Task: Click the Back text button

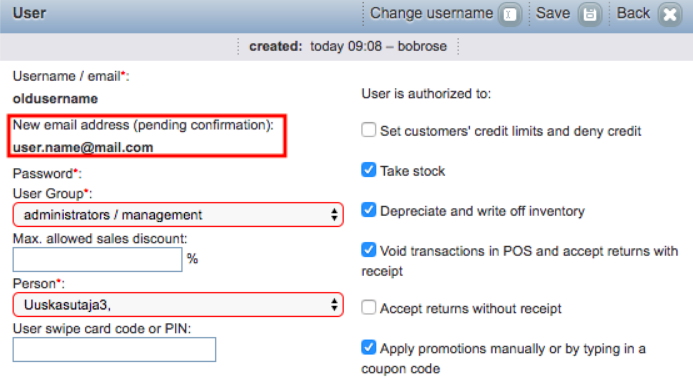Action: point(633,13)
